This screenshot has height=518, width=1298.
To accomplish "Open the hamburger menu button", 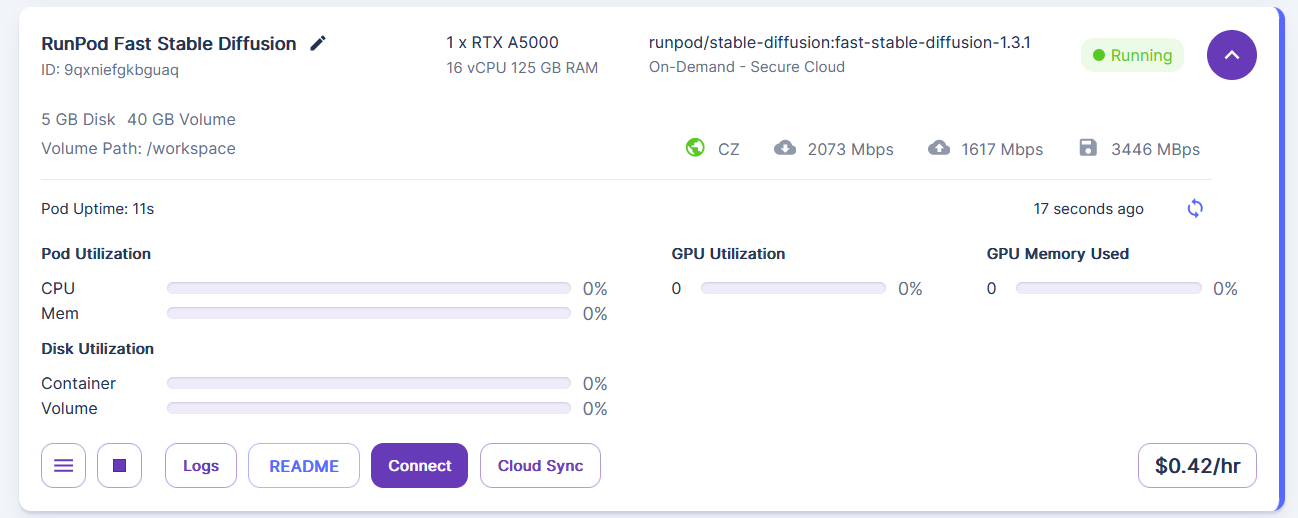I will (x=63, y=466).
